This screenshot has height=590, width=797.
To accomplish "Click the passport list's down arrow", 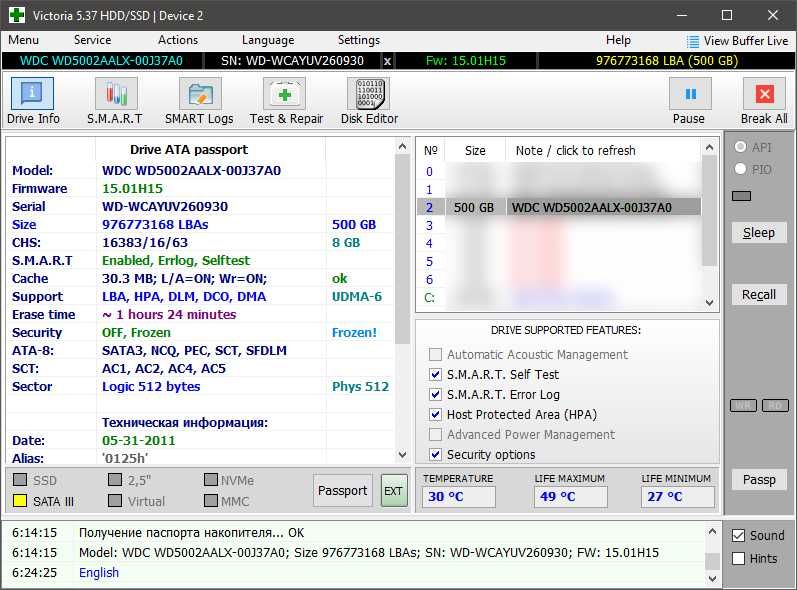I will (402, 454).
